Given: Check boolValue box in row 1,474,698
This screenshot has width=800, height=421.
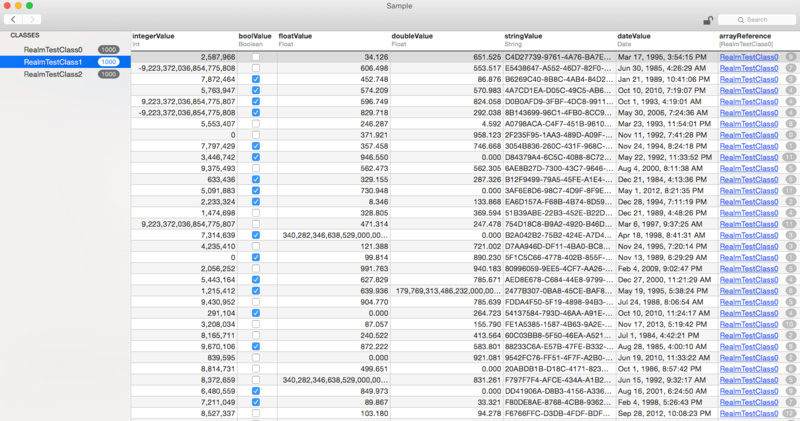Looking at the screenshot, I should (x=256, y=213).
